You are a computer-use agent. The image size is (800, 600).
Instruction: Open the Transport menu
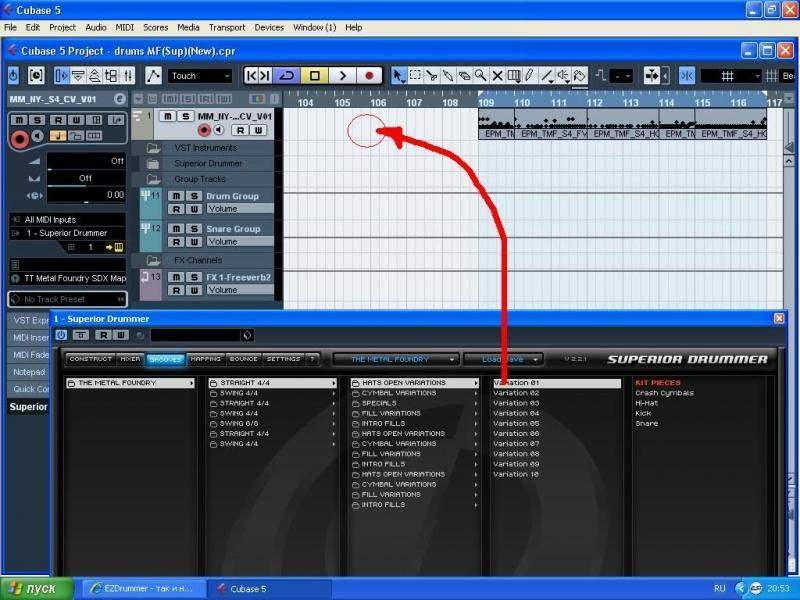click(x=227, y=28)
